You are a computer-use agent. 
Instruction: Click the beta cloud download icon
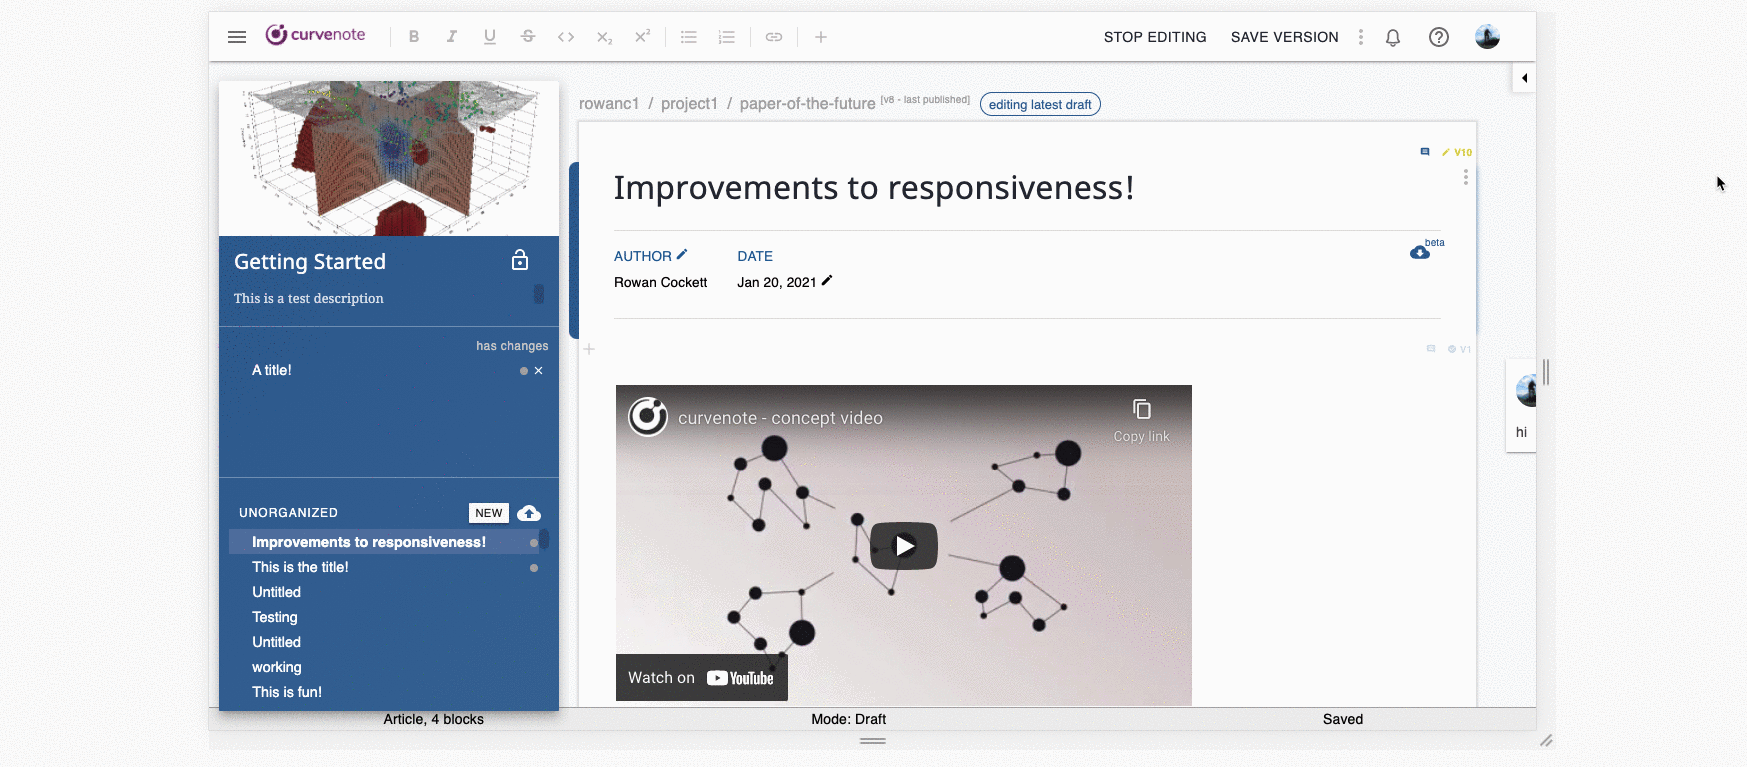1420,252
